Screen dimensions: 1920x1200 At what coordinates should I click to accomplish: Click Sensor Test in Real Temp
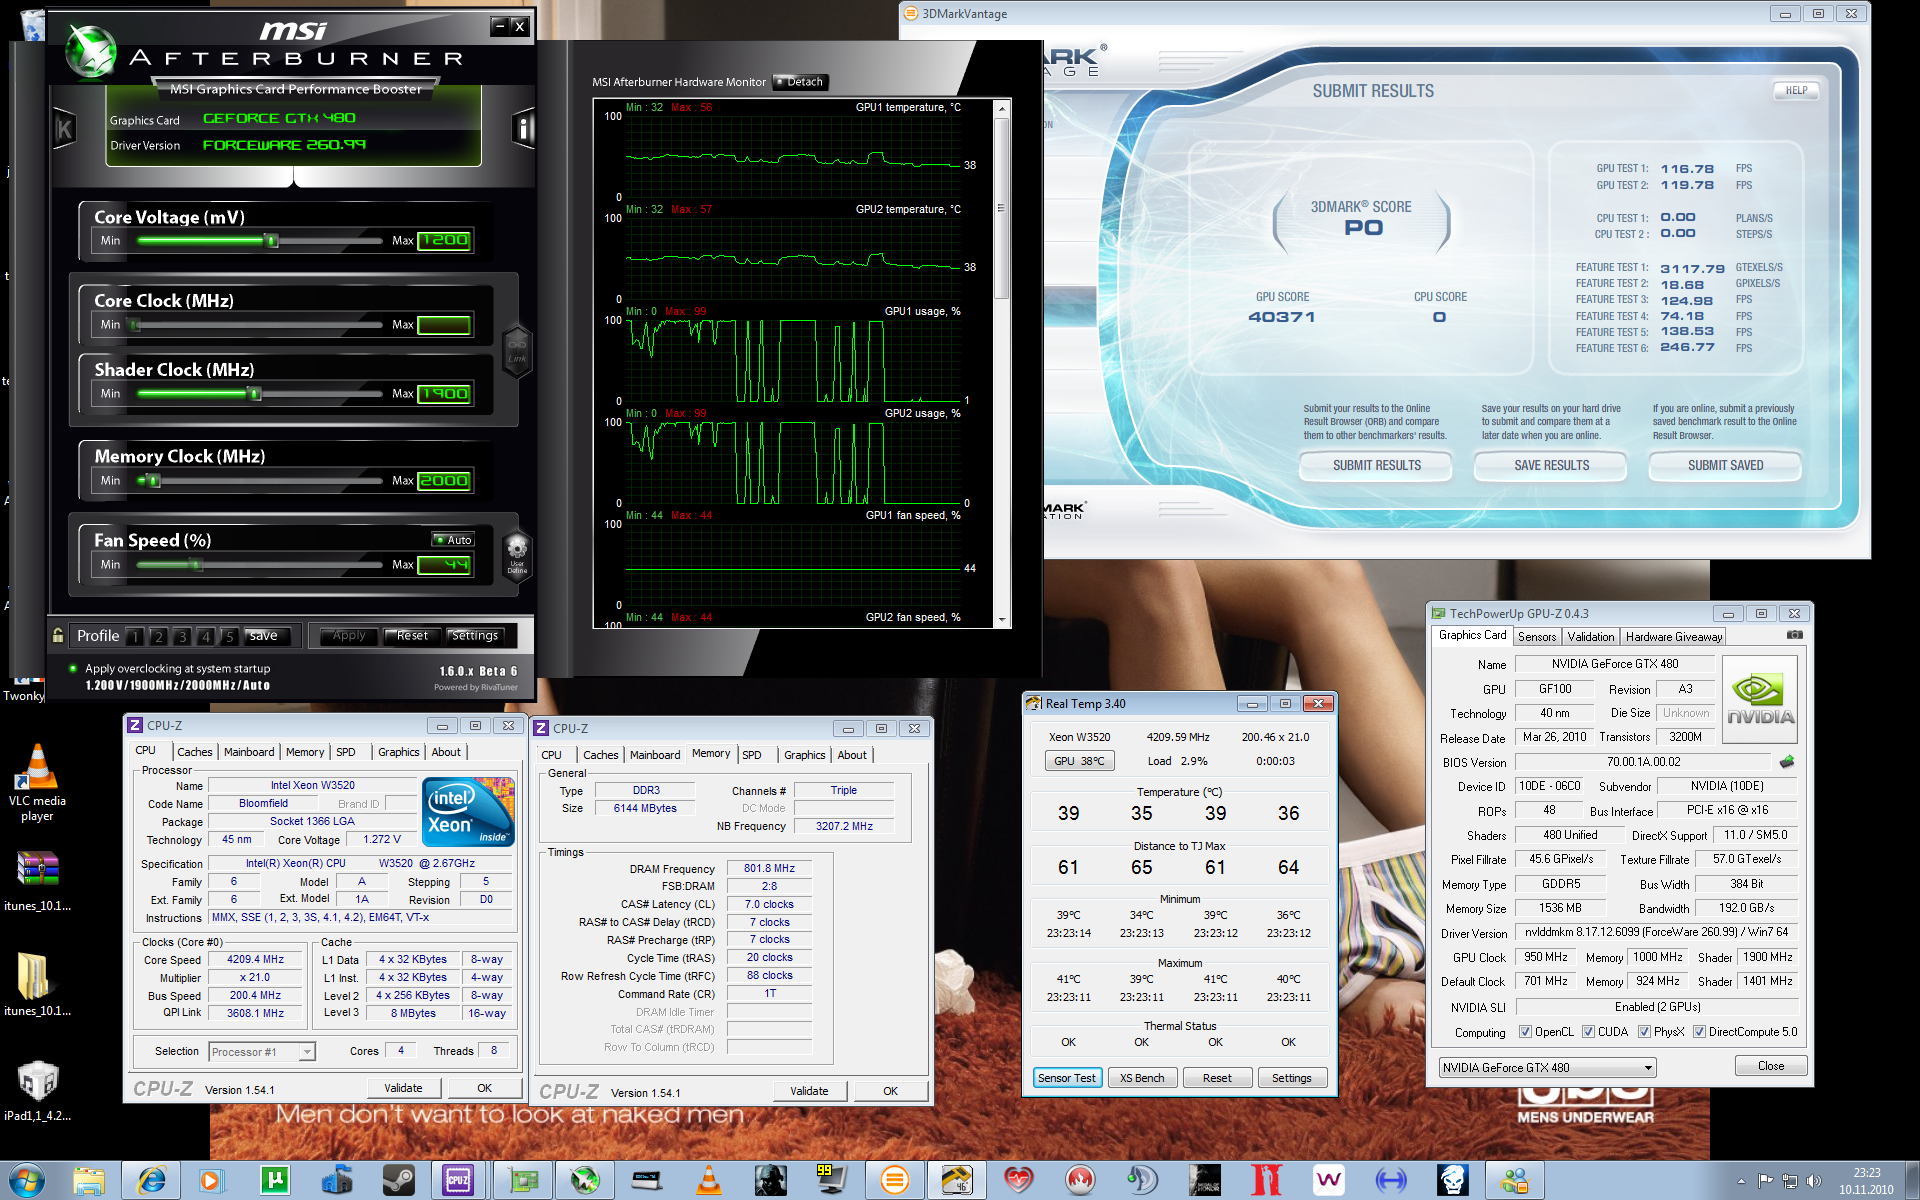[1067, 1078]
